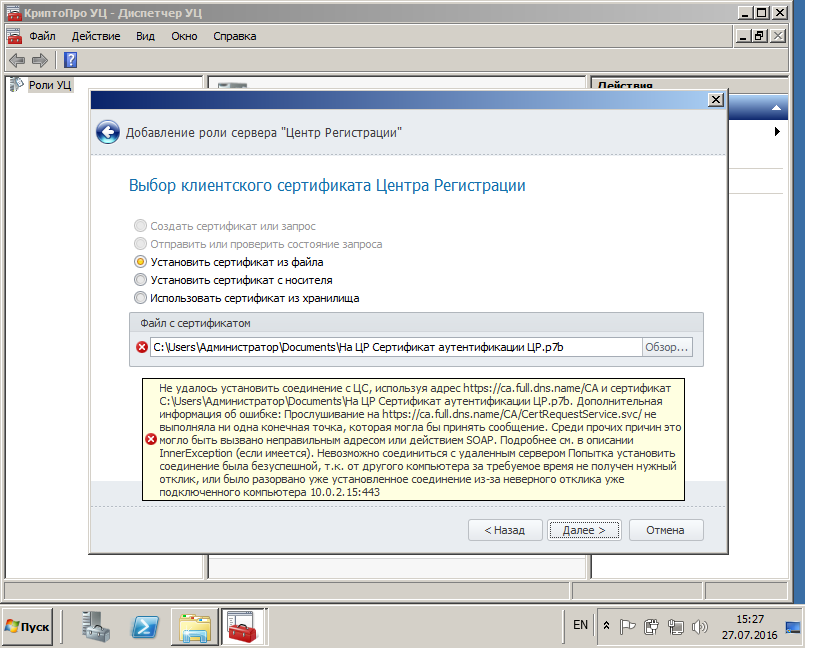This screenshot has width=819, height=648.
Task: Click the Далее > button
Action: coord(584,530)
